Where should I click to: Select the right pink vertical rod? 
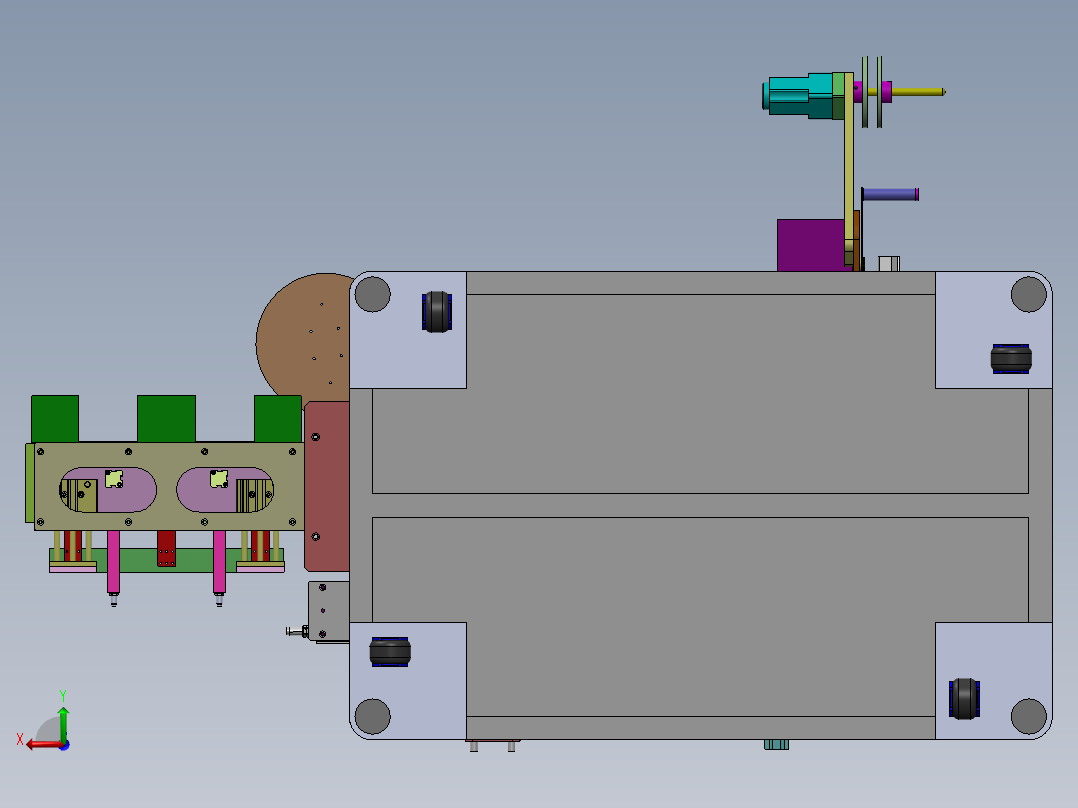pyautogui.click(x=219, y=561)
